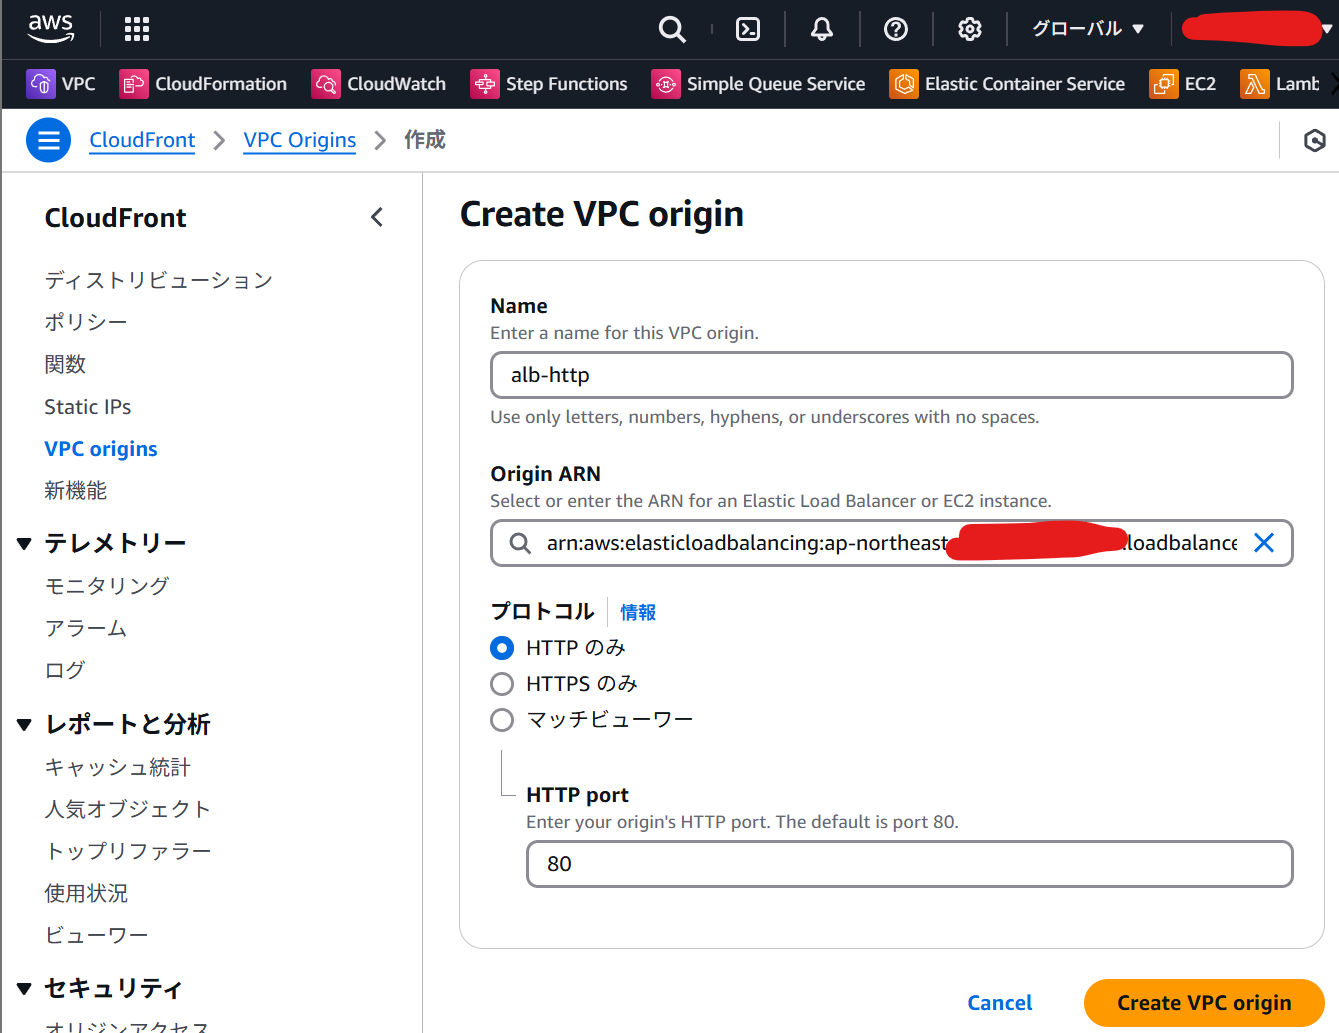Open 新機能 in sidebar
The height and width of the screenshot is (1033, 1339).
pos(76,491)
